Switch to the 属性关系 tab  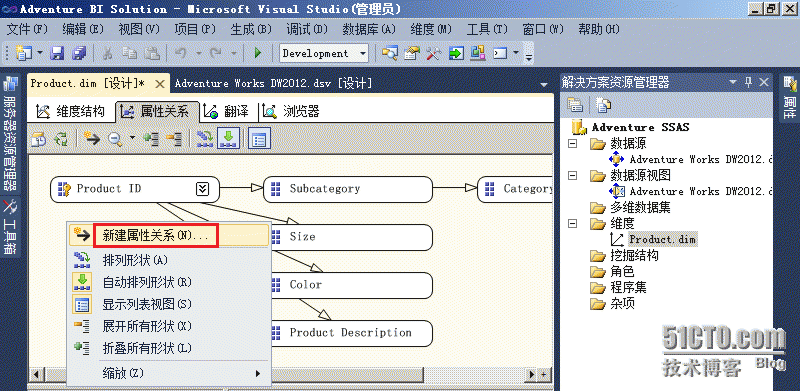pyautogui.click(x=158, y=111)
